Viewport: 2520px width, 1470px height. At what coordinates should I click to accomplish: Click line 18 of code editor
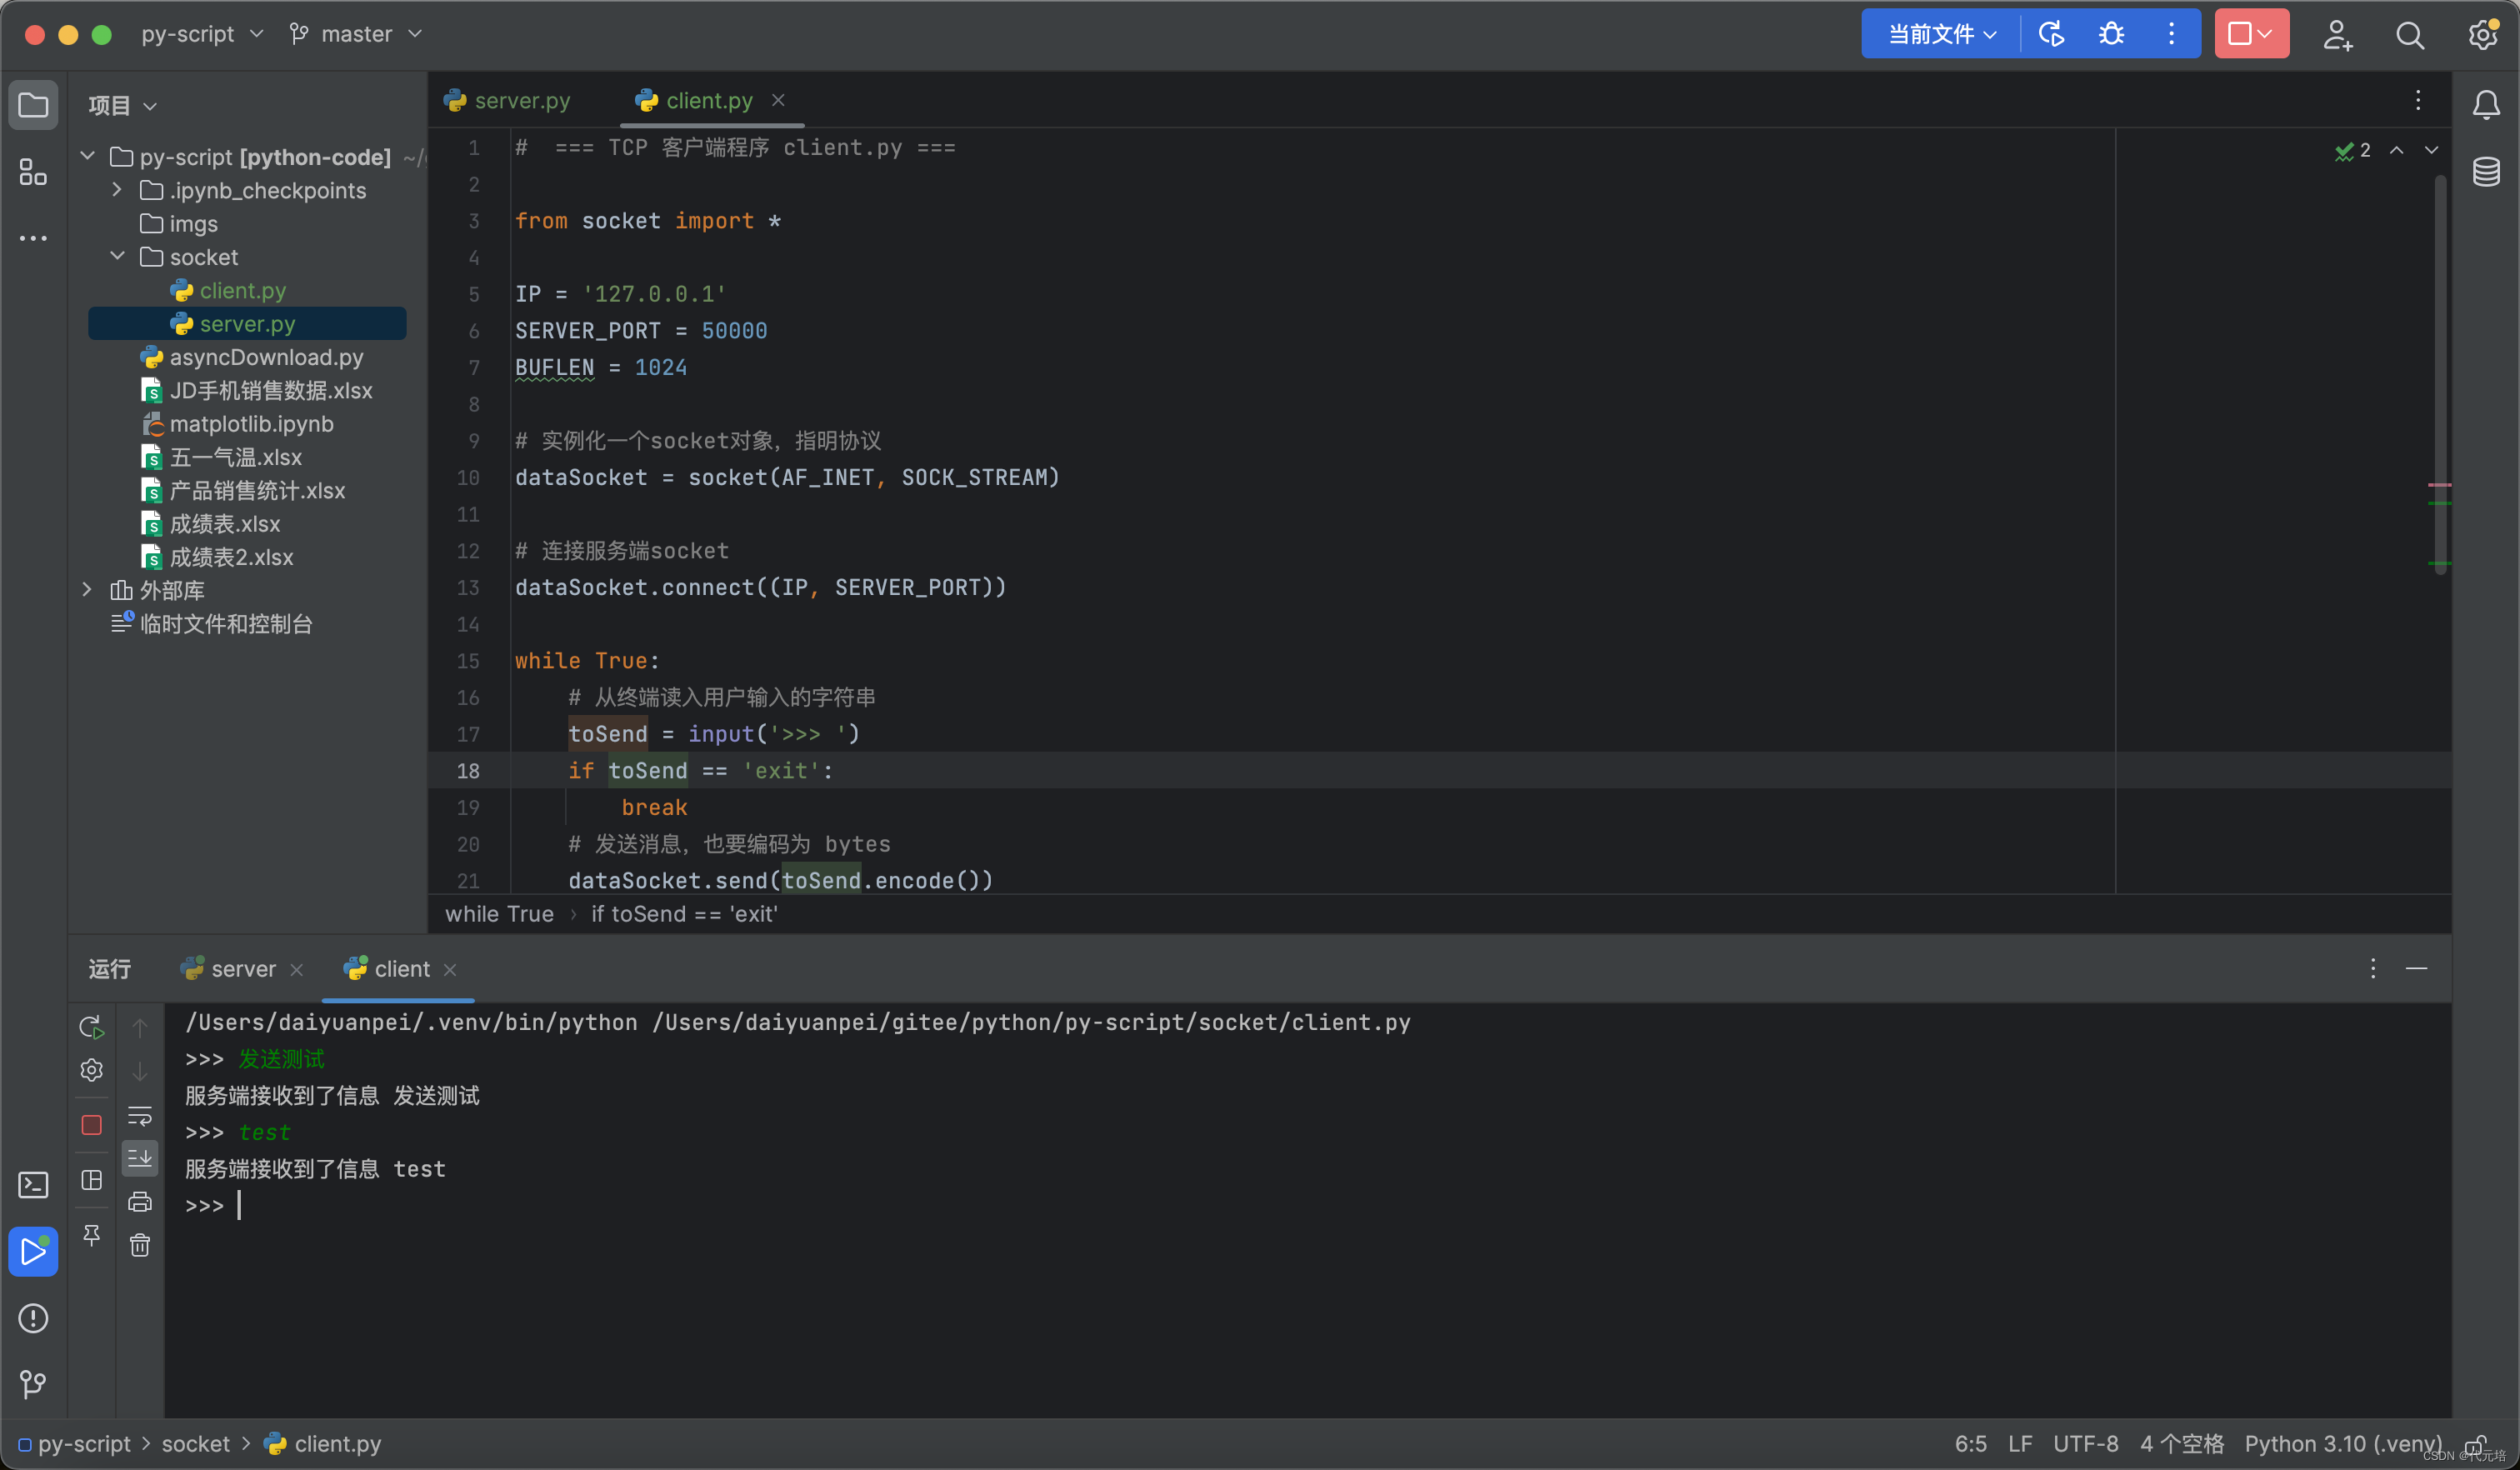[x=1440, y=770]
